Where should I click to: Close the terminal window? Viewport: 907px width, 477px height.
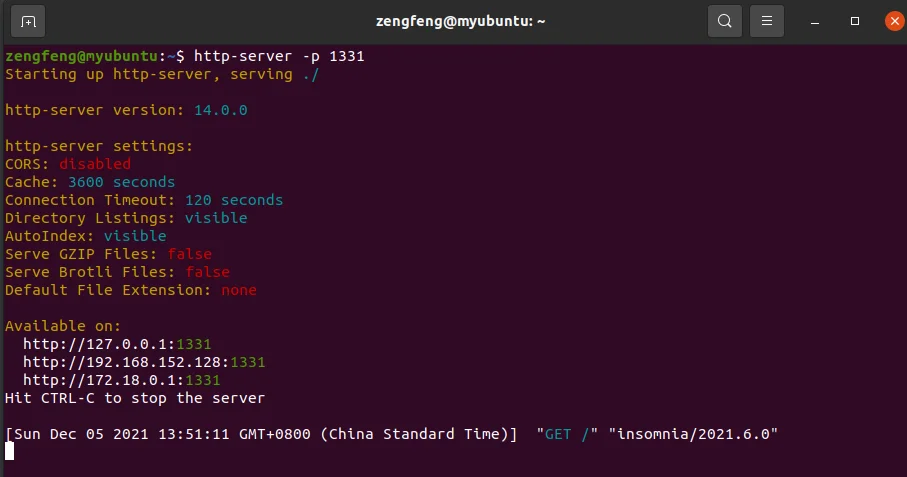[894, 21]
